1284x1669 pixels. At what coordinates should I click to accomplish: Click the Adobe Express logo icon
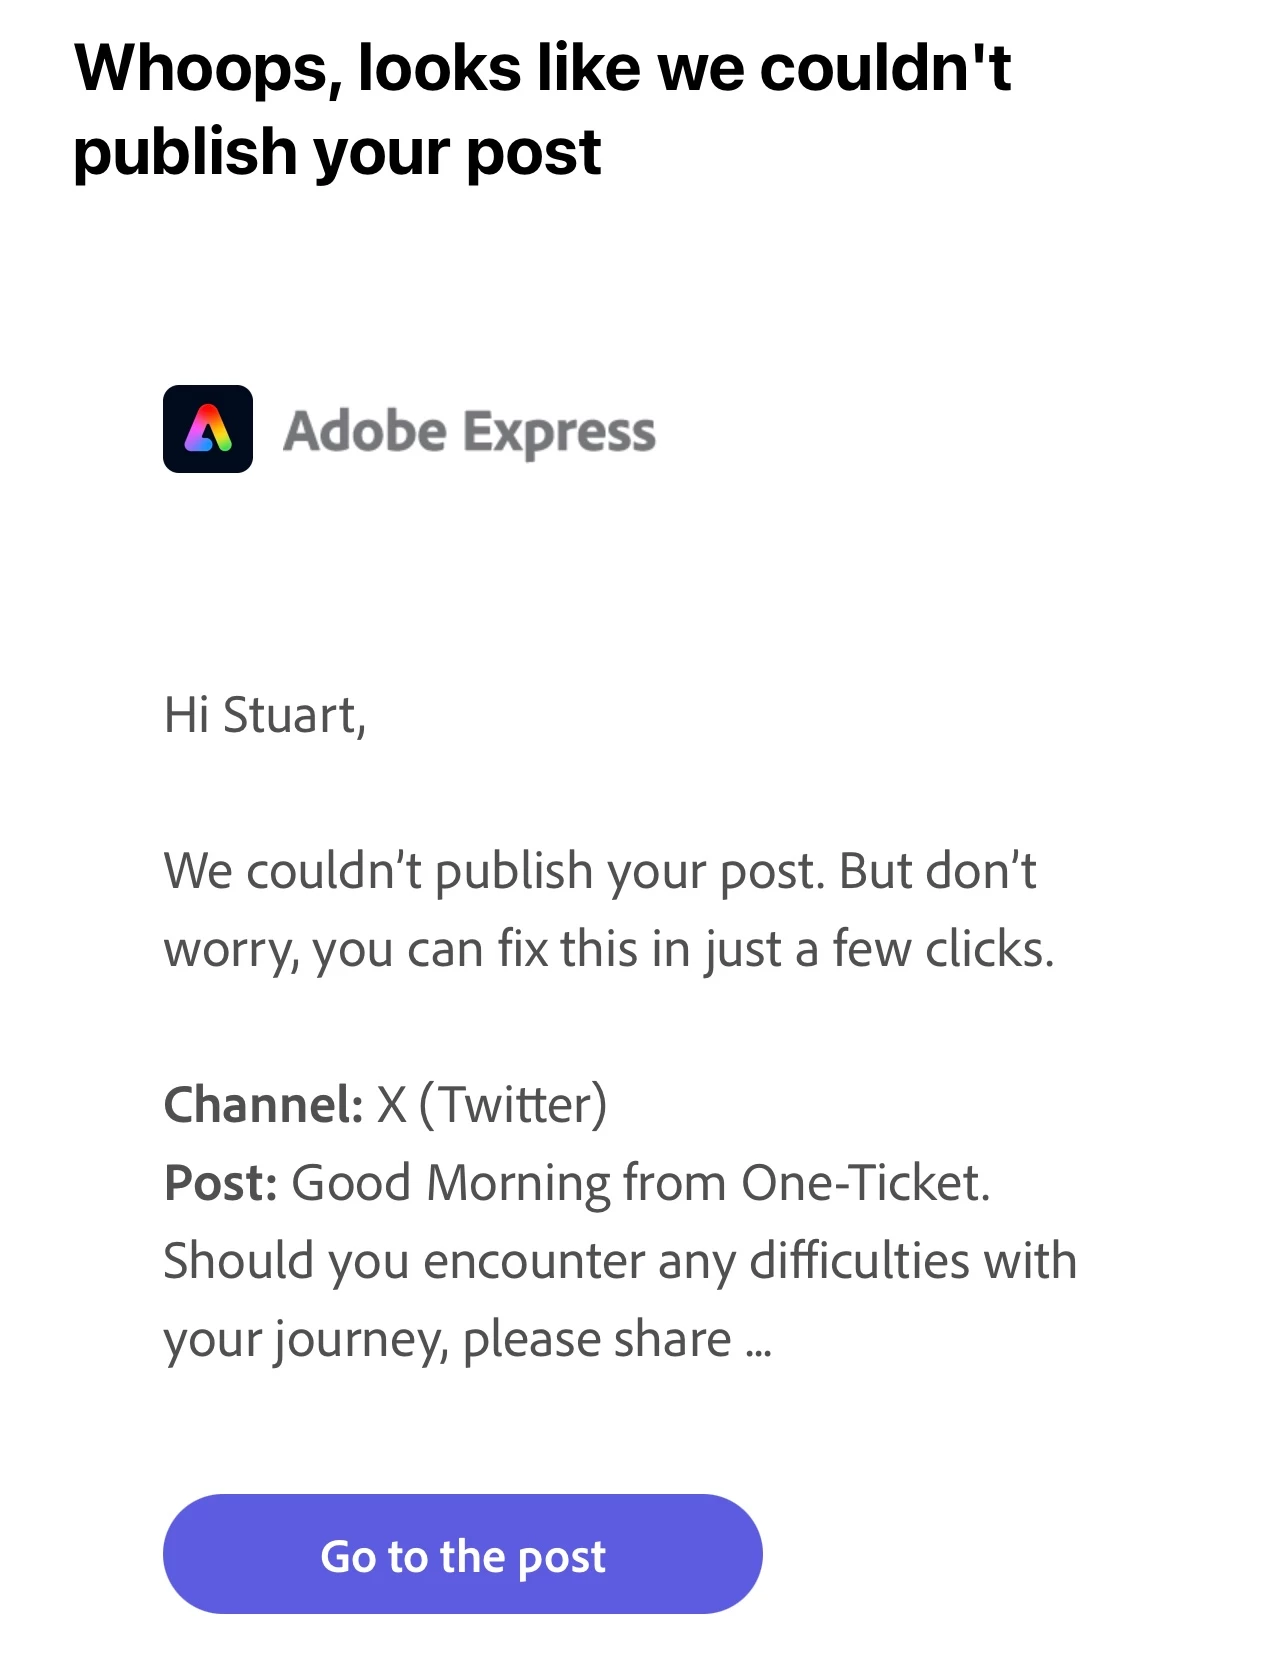point(208,429)
